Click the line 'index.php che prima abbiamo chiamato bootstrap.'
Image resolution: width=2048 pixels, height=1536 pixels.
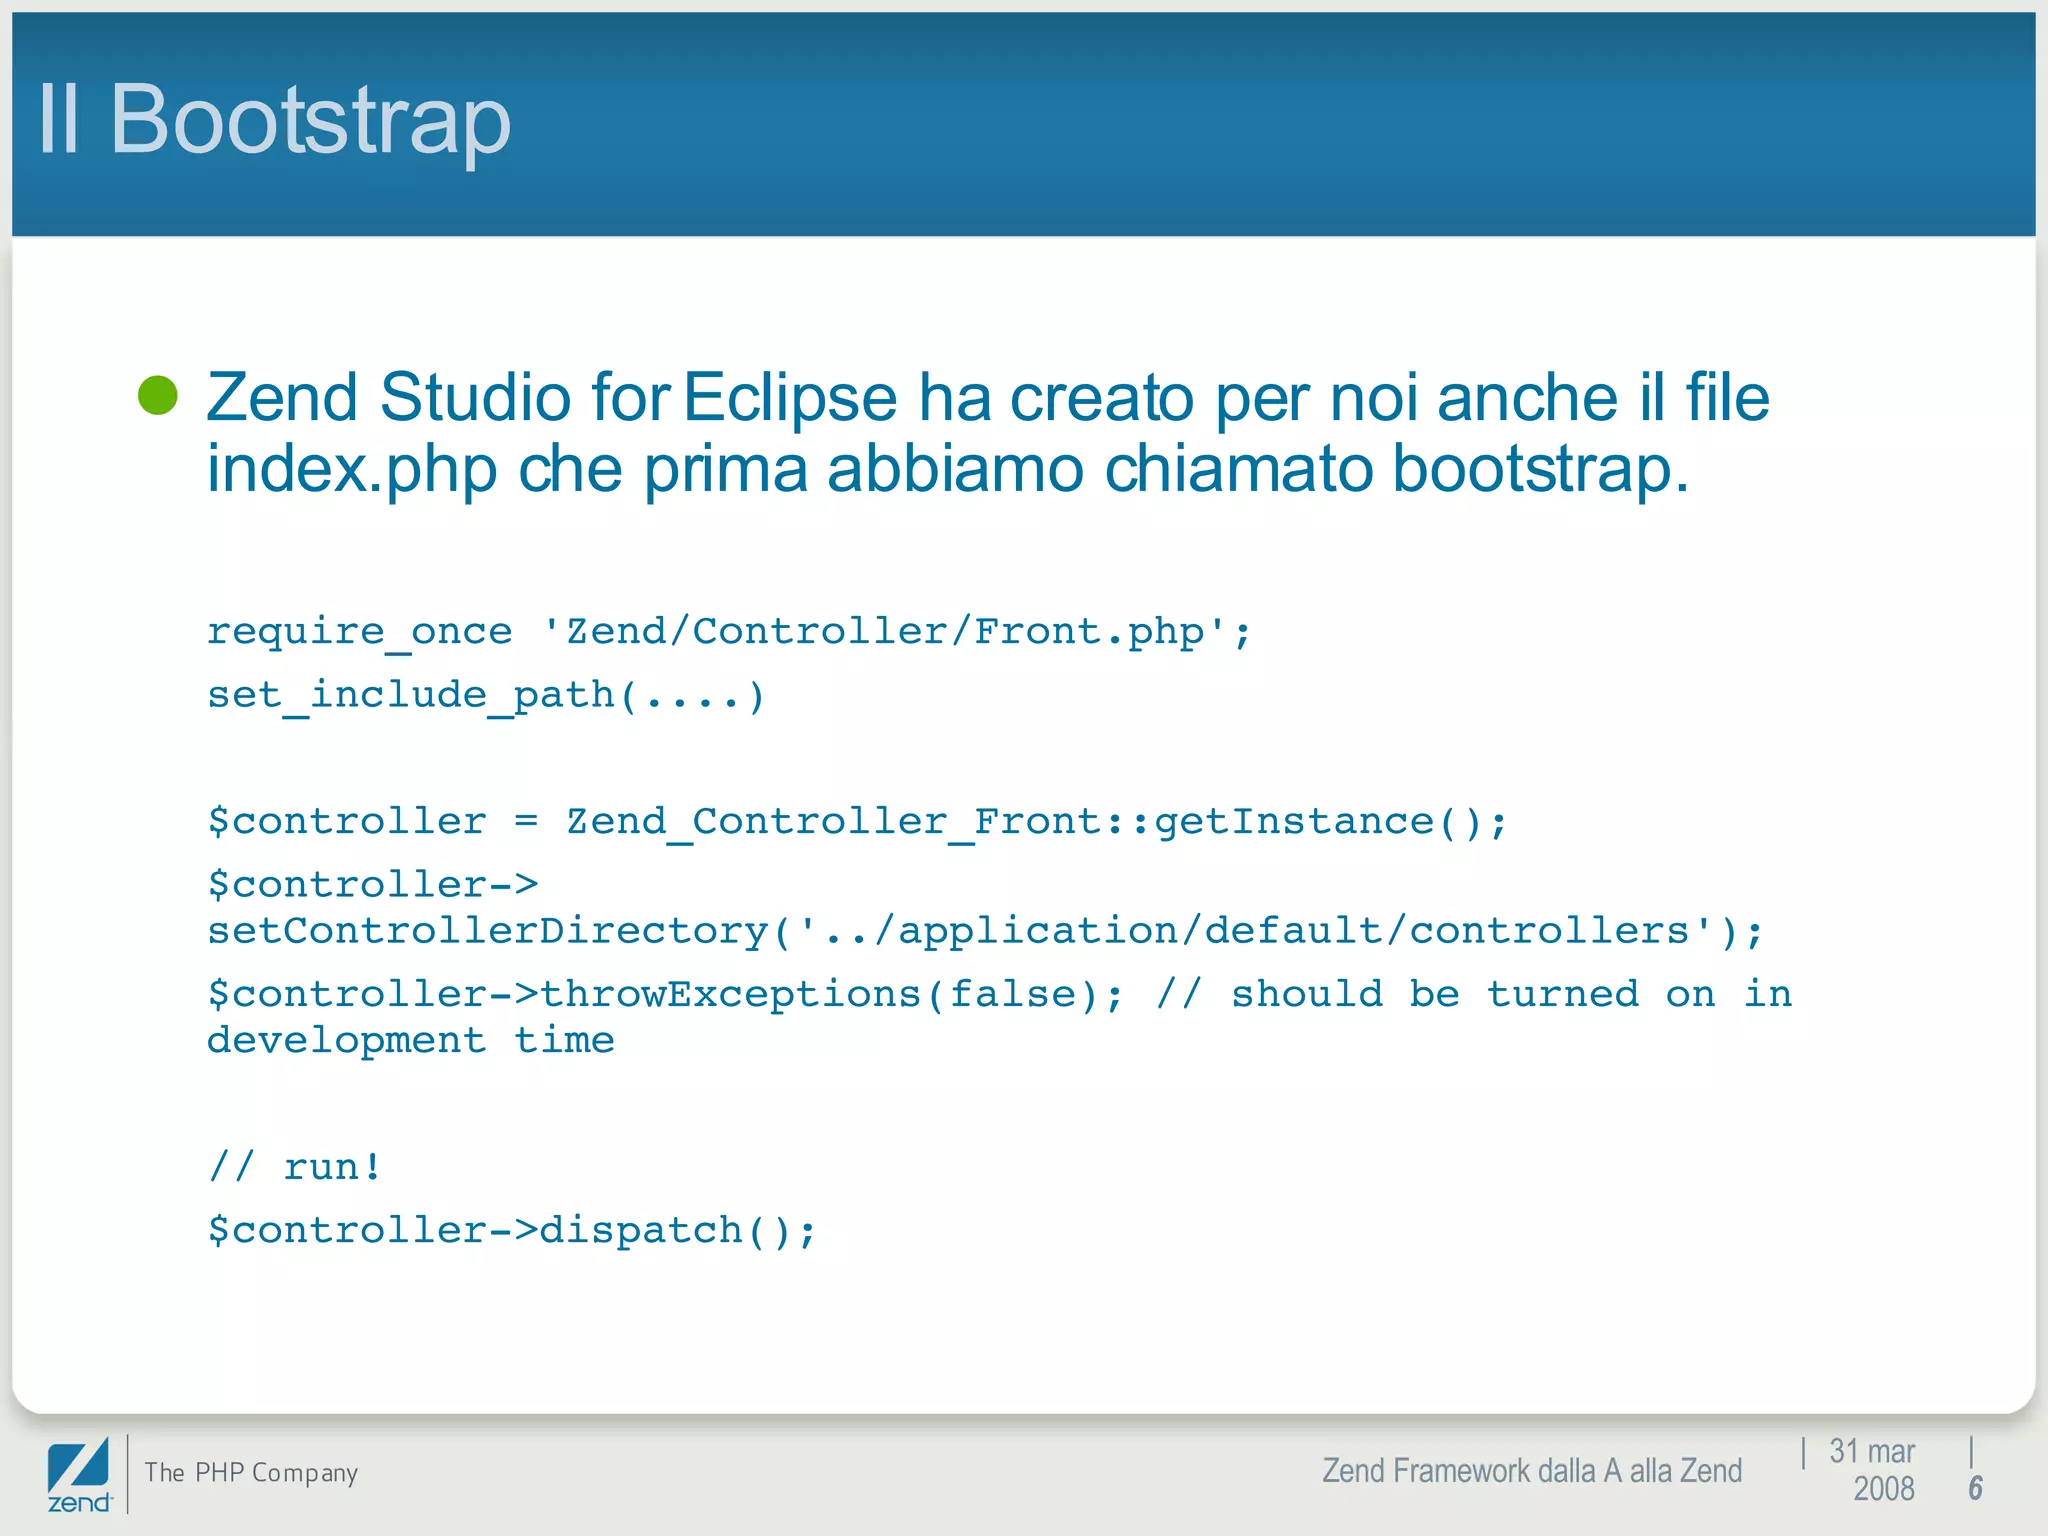pyautogui.click(x=947, y=469)
